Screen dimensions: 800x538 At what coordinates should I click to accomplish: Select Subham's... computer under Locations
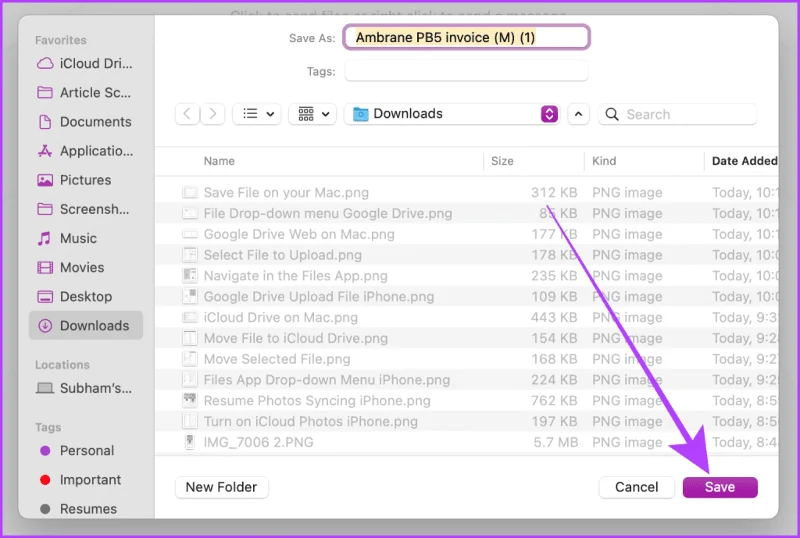pyautogui.click(x=85, y=388)
